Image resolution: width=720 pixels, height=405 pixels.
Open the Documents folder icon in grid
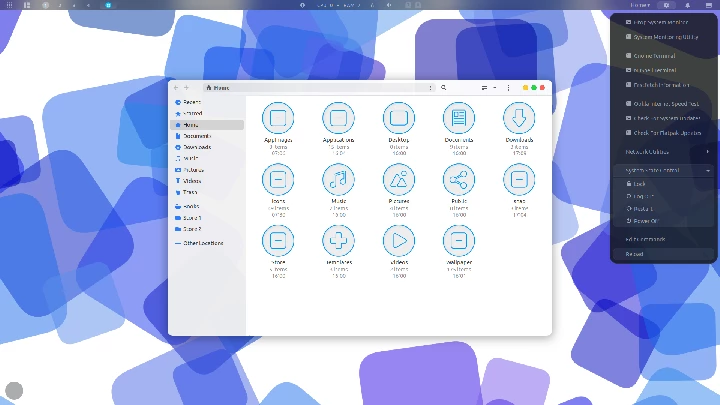pyautogui.click(x=458, y=118)
